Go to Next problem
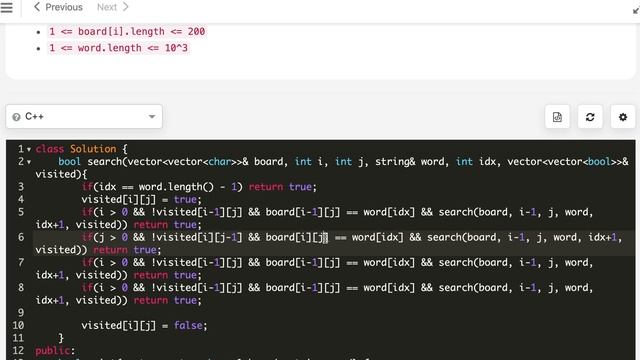The width and height of the screenshot is (640, 360). tap(113, 7)
